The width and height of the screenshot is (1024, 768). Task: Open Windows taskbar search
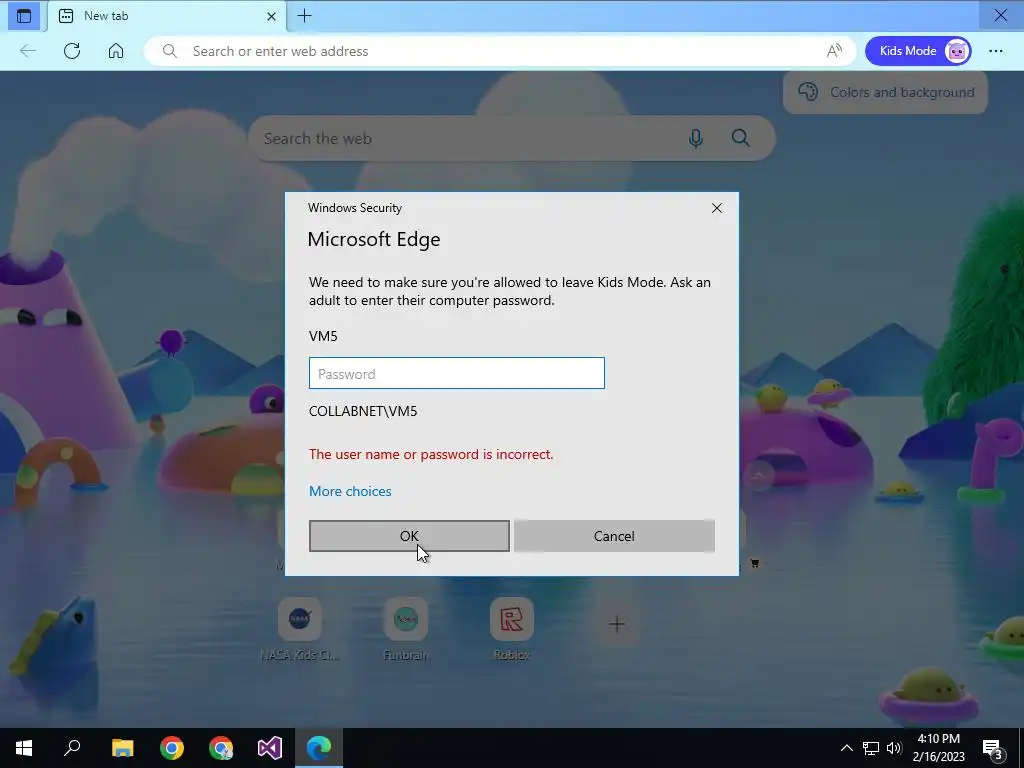pyautogui.click(x=72, y=748)
